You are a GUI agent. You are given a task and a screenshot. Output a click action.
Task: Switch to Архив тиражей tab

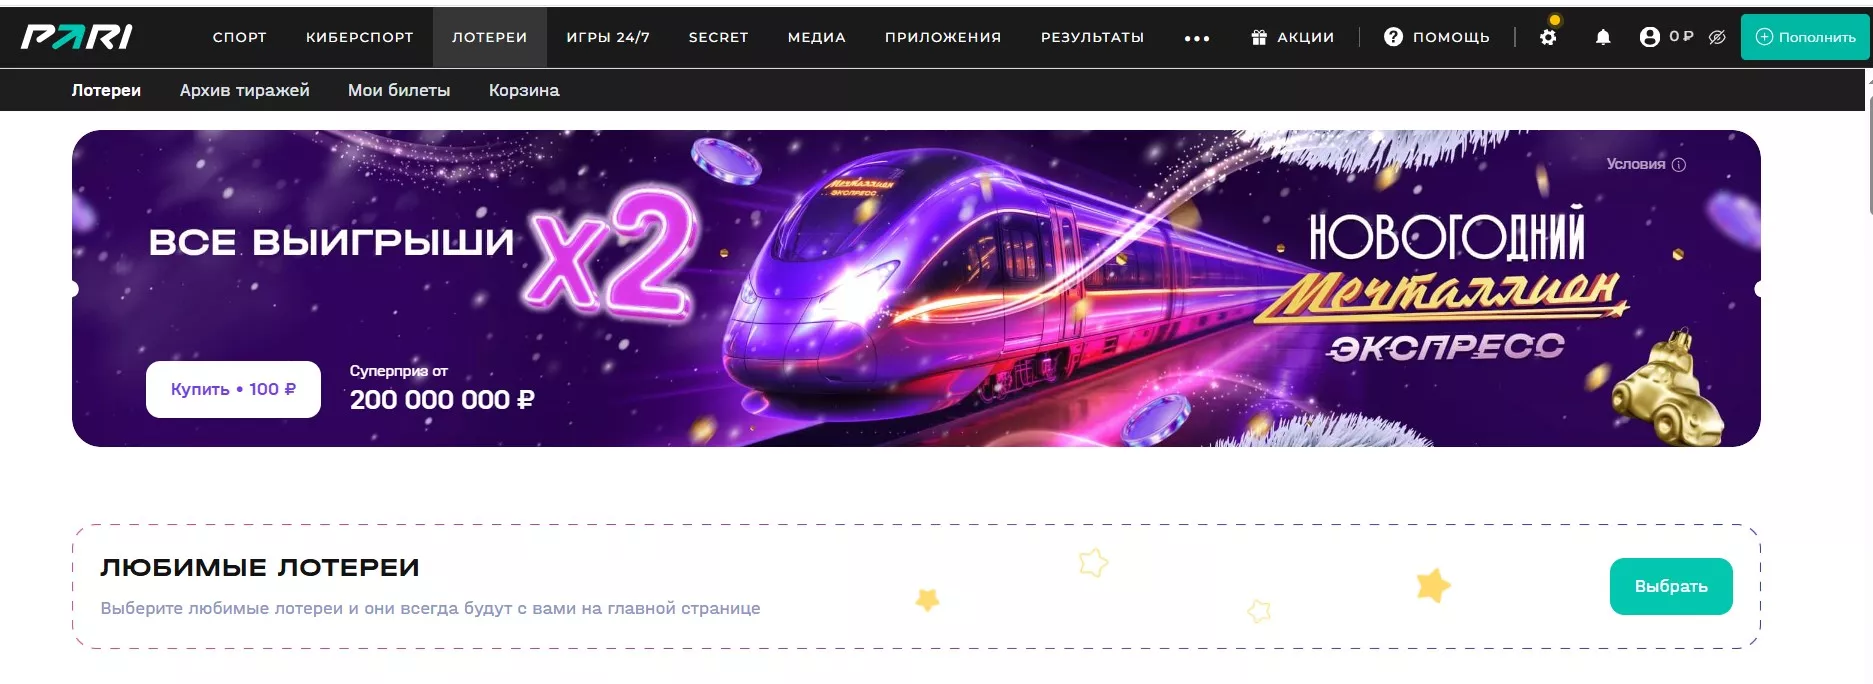pyautogui.click(x=245, y=90)
